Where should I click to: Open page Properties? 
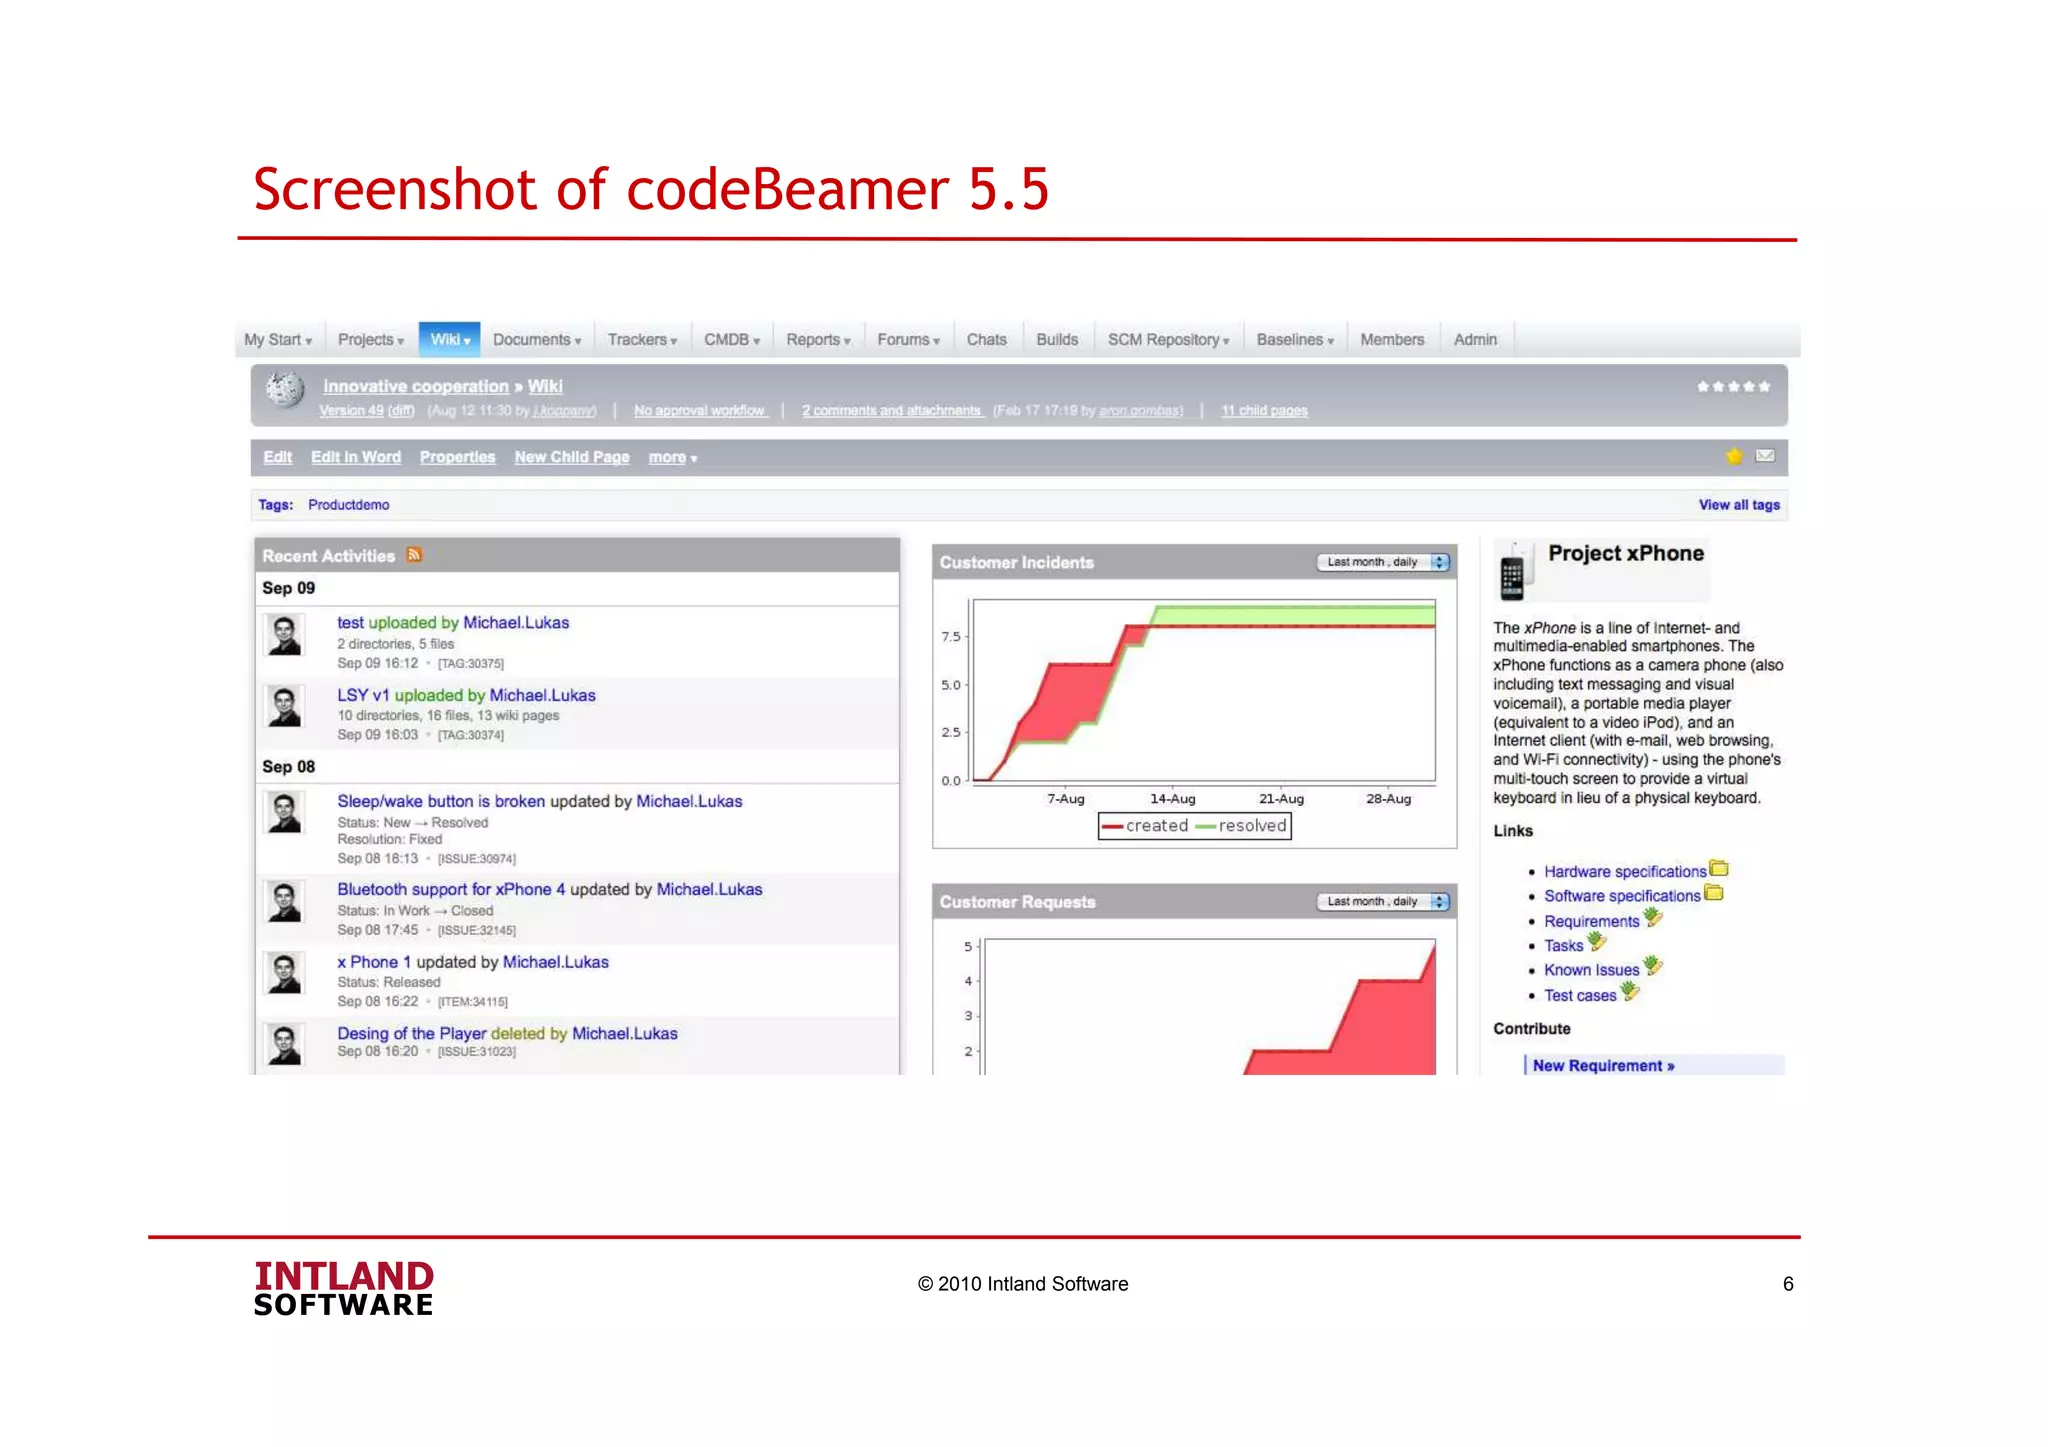pos(457,457)
